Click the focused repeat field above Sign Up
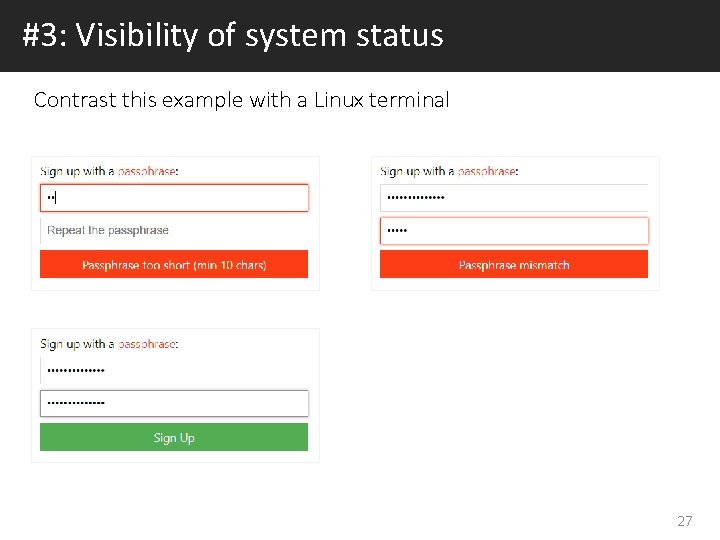Screen dimensions: 720x540 [x=174, y=403]
